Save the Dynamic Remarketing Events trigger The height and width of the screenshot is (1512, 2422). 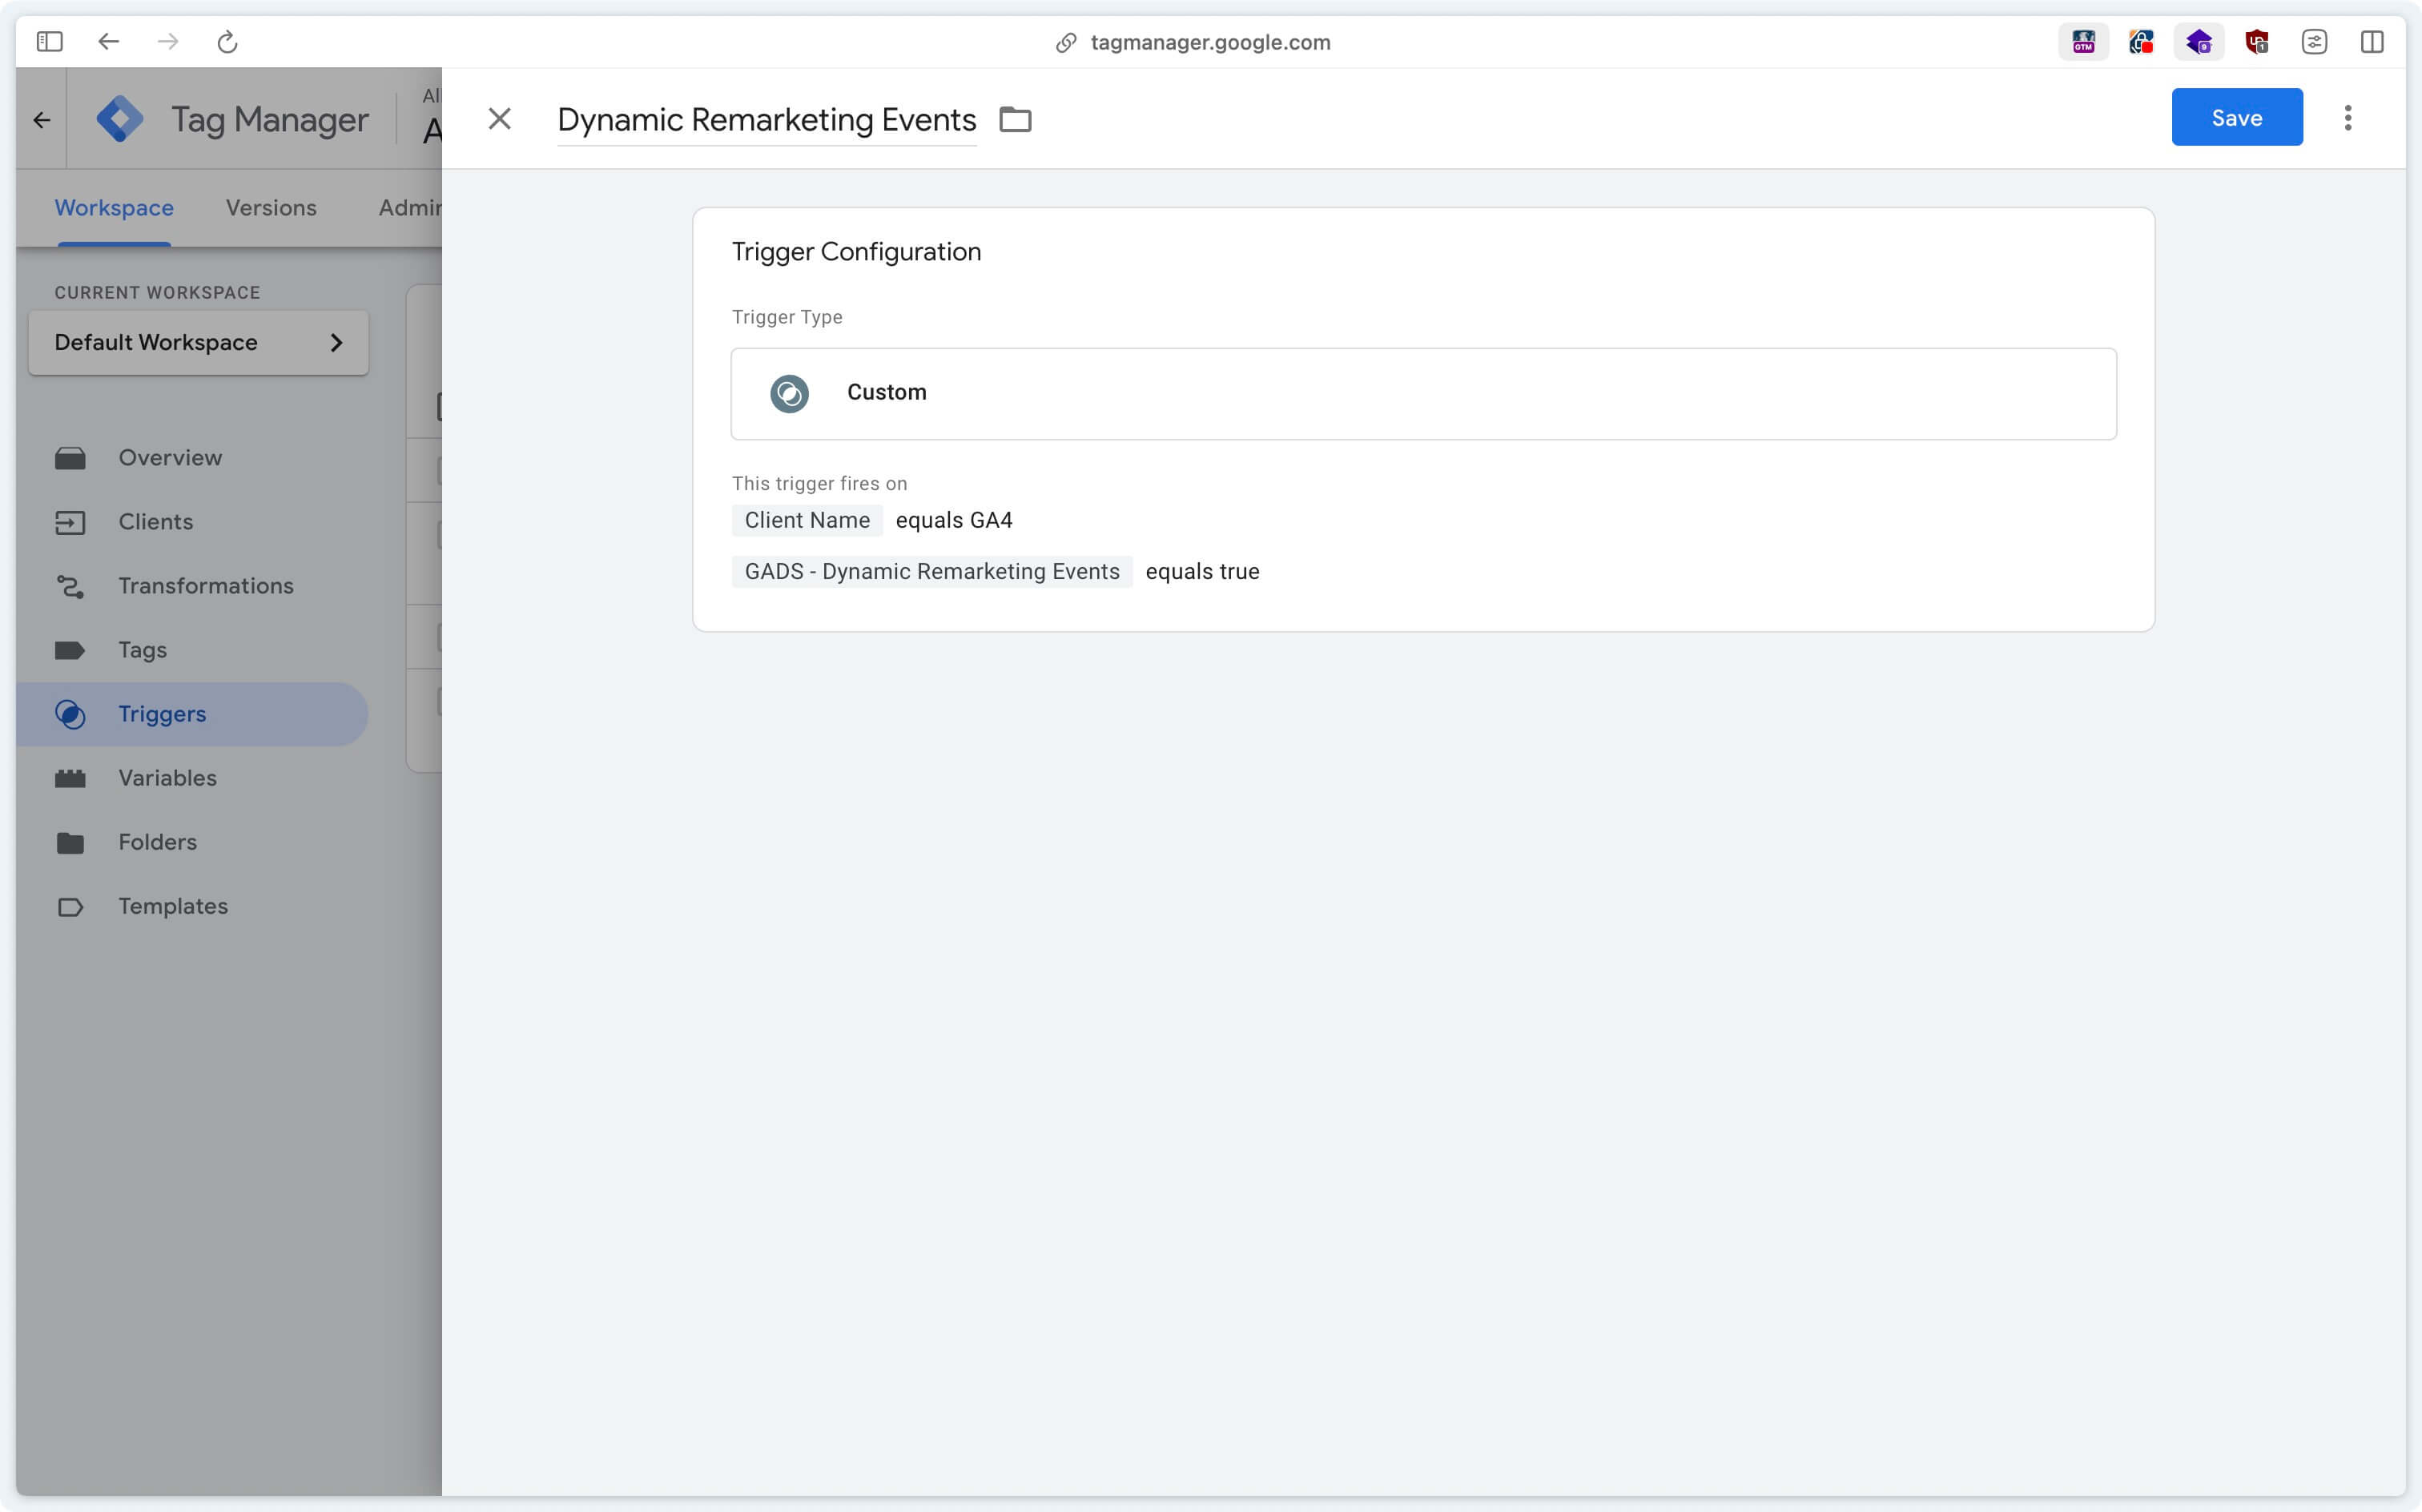pyautogui.click(x=2235, y=117)
